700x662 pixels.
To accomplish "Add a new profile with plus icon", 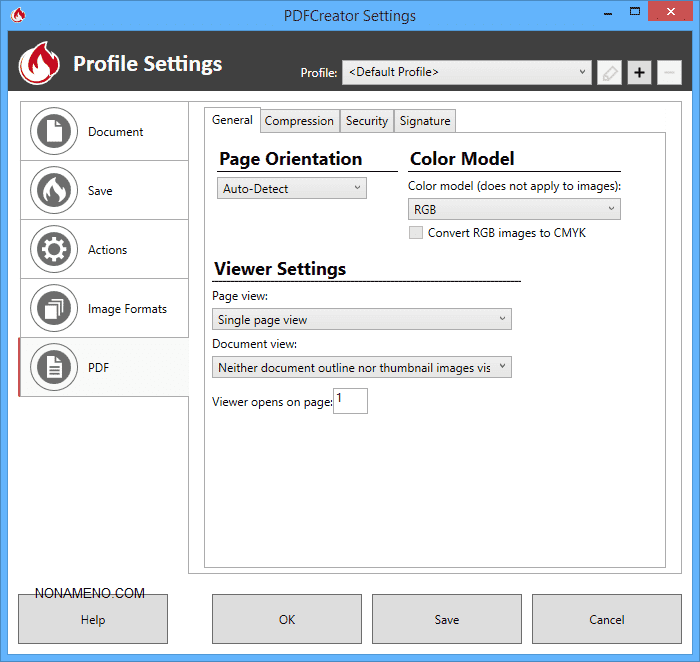I will point(639,72).
